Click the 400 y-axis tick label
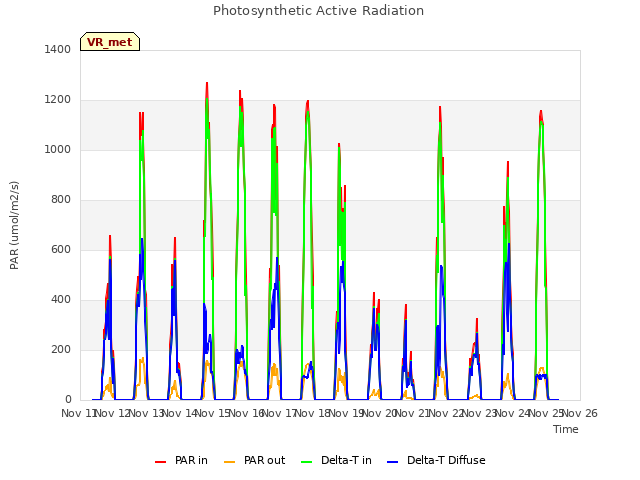Image resolution: width=640 pixels, height=480 pixels. [x=61, y=300]
